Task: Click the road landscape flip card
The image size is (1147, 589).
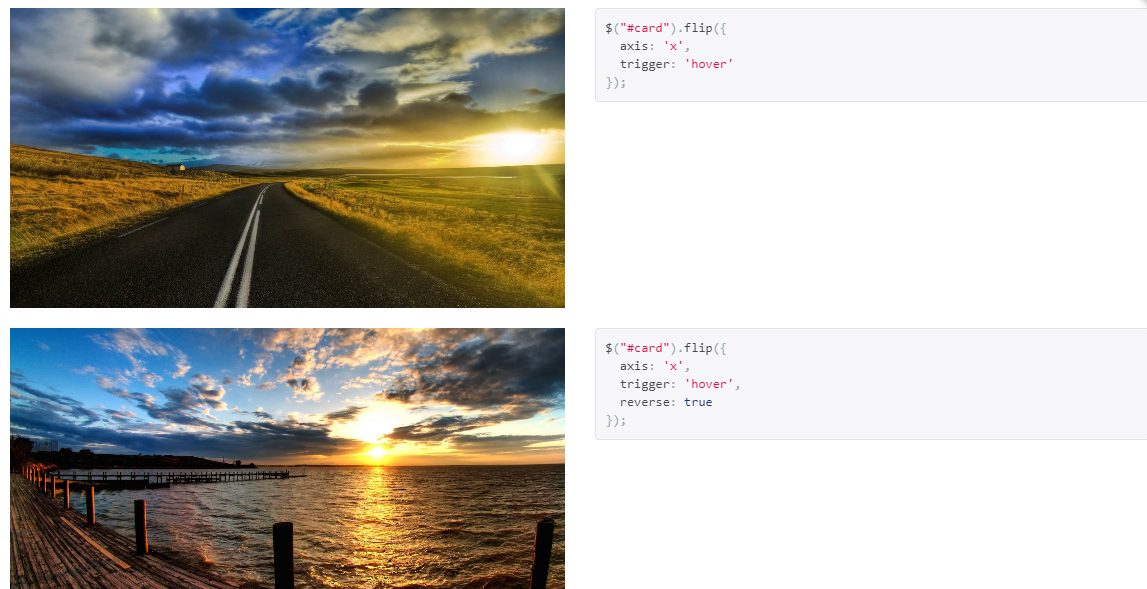Action: (287, 158)
